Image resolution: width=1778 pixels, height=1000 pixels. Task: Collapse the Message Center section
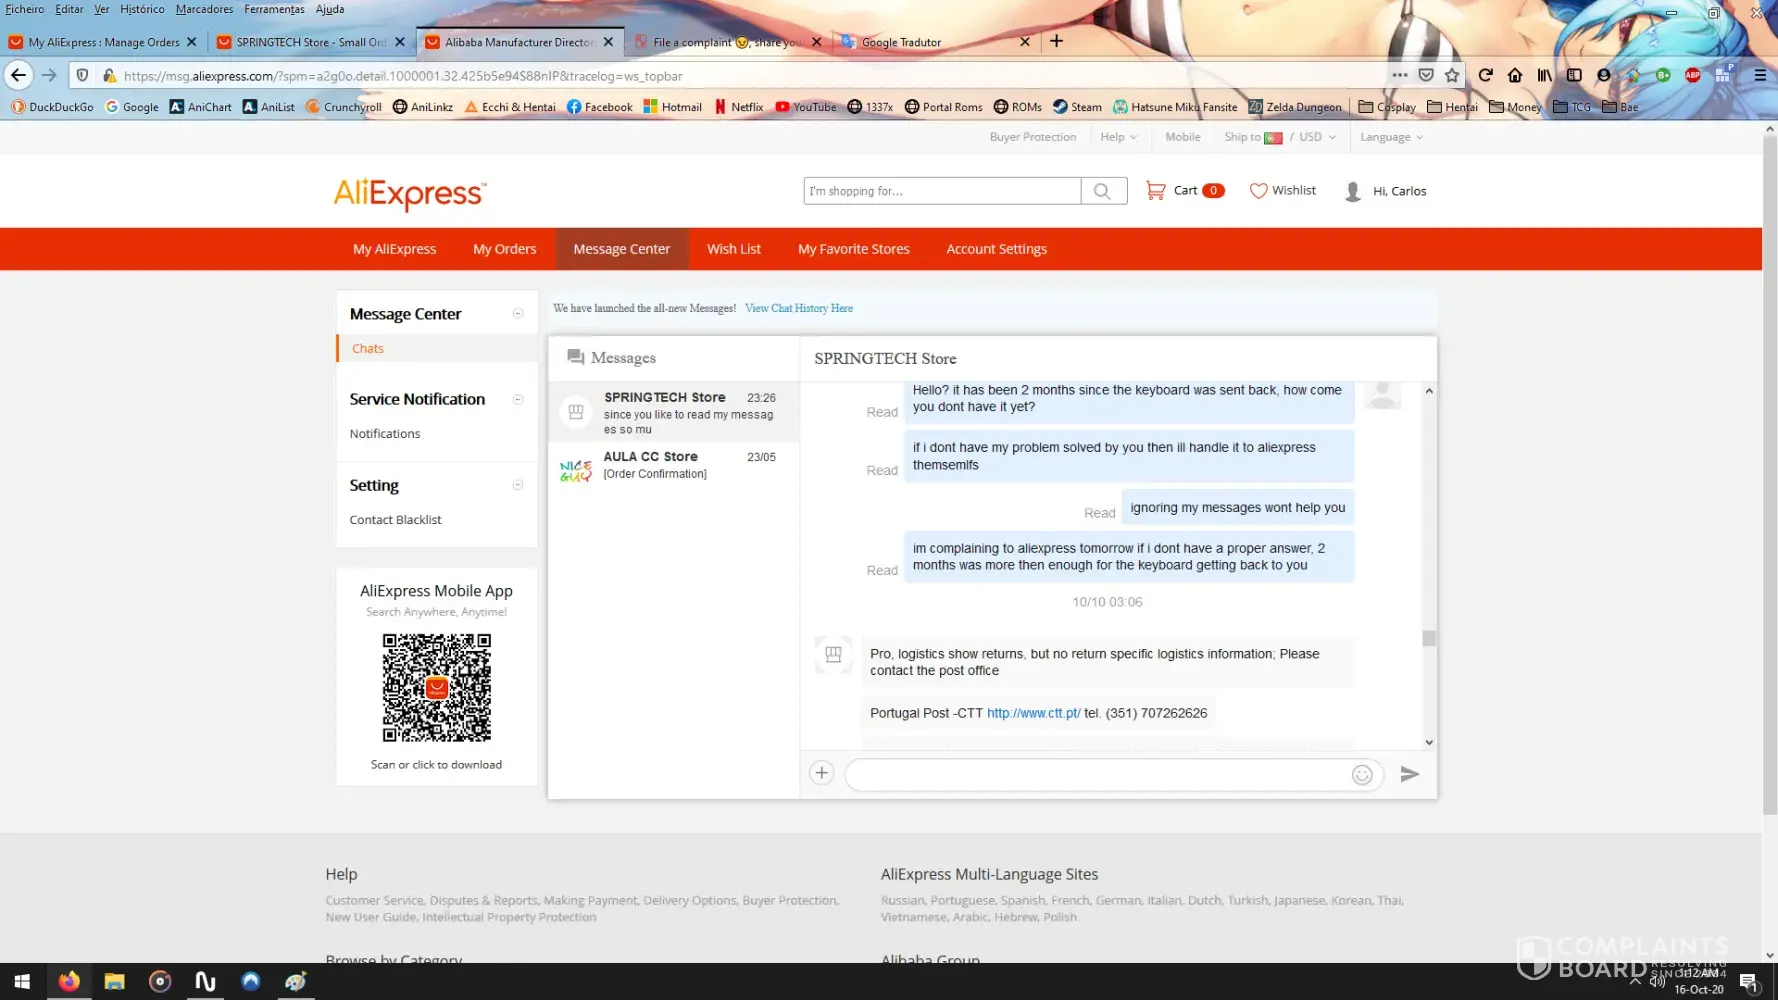(518, 314)
